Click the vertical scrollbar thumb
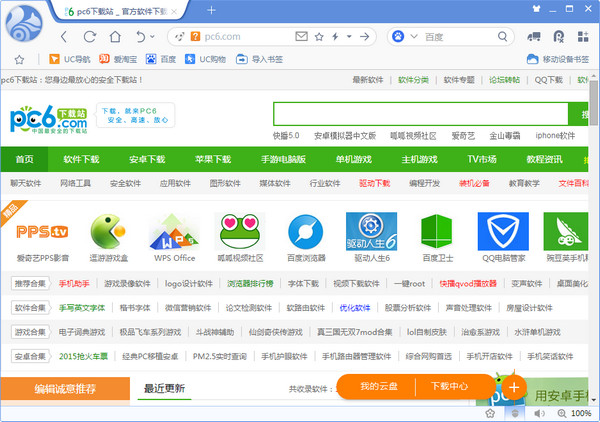The height and width of the screenshot is (422, 600). coord(593,103)
